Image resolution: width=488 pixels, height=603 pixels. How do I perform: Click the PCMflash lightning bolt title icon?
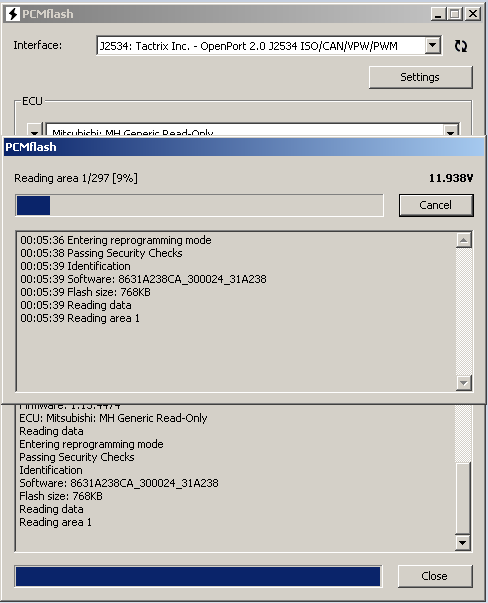tap(13, 14)
